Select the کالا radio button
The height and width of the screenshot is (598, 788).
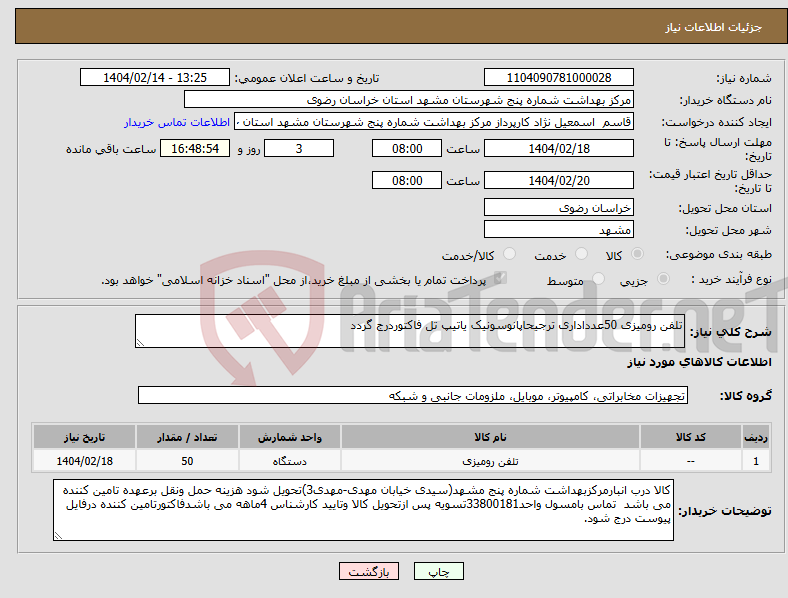point(637,254)
